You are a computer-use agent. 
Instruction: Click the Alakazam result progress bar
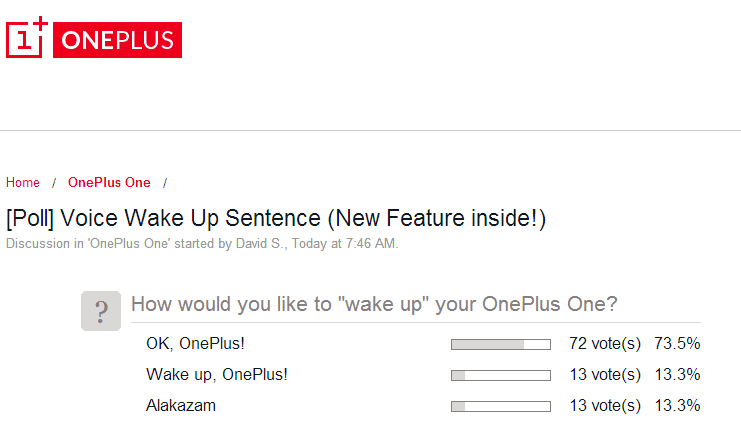point(501,406)
